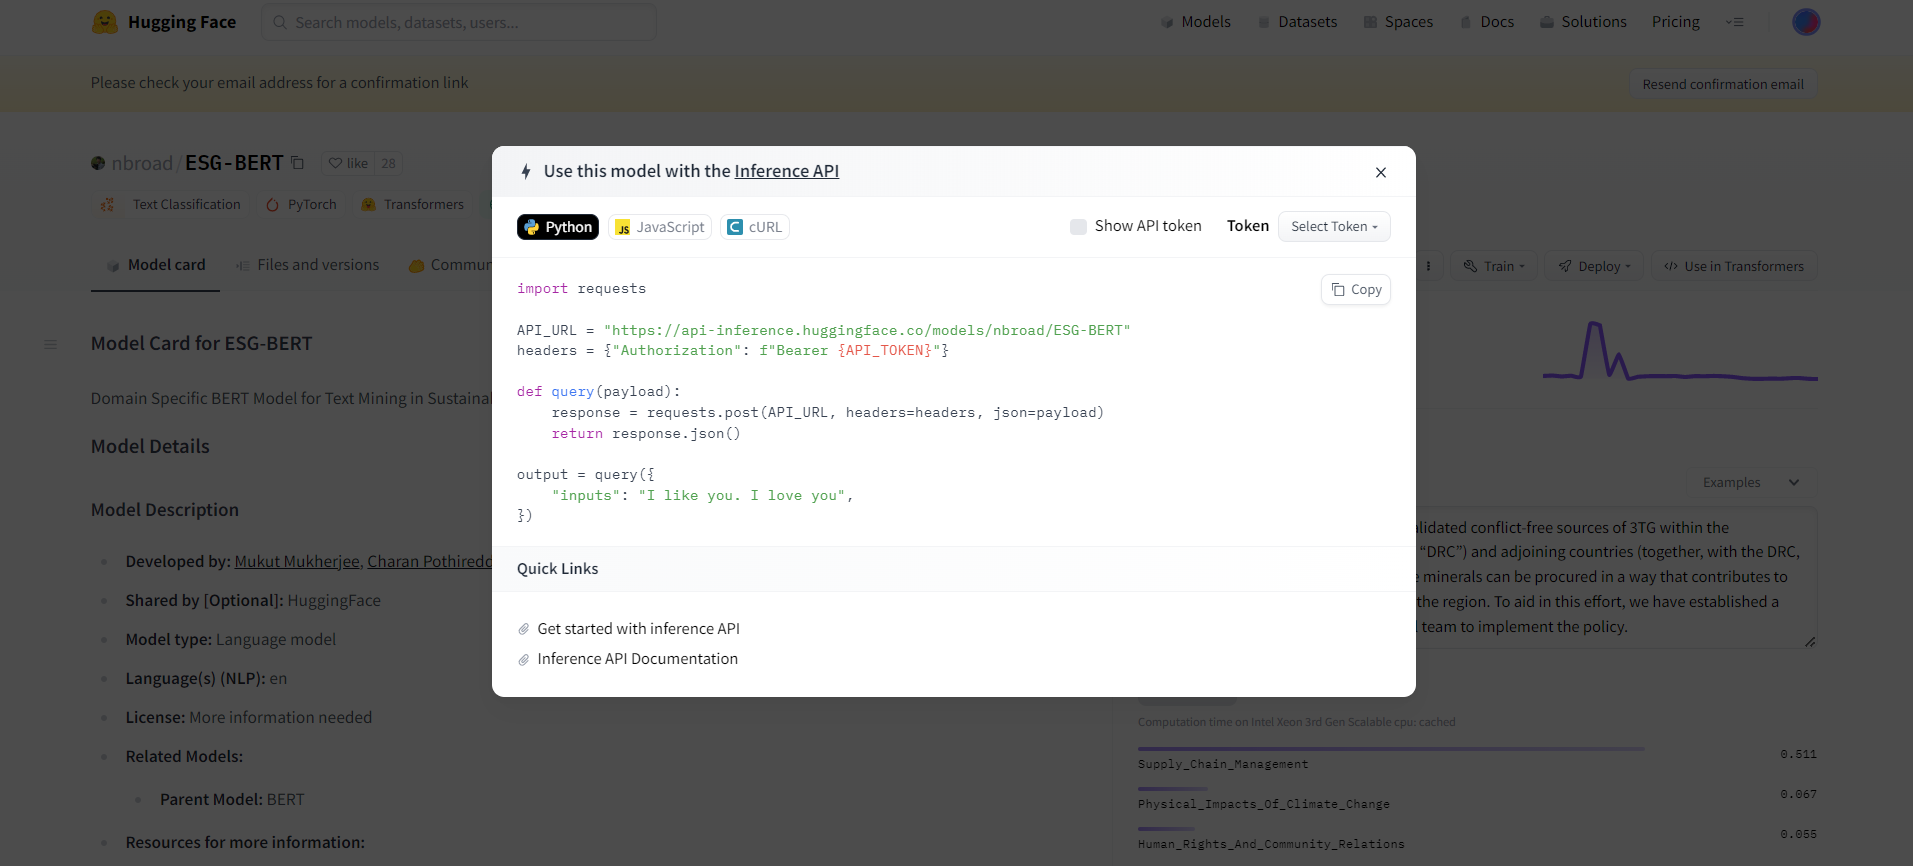Click the downloads trend chart
The image size is (1913, 866).
(x=1680, y=352)
